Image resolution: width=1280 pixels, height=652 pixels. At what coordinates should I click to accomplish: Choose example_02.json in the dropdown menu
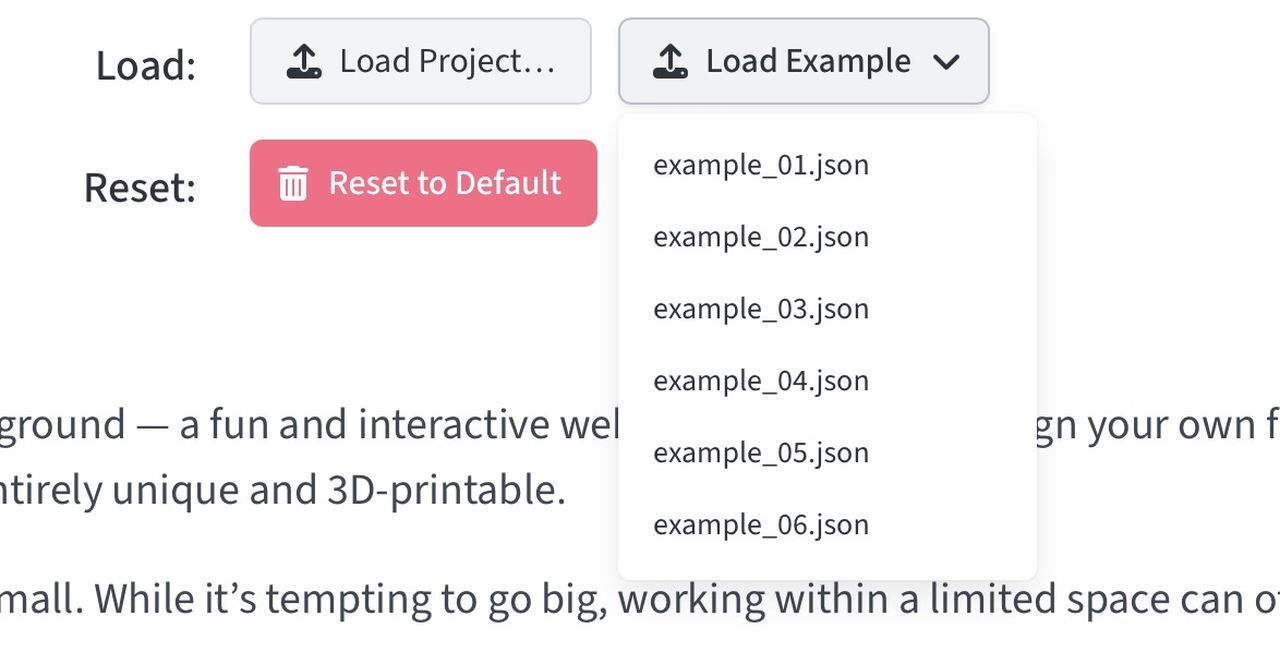761,237
